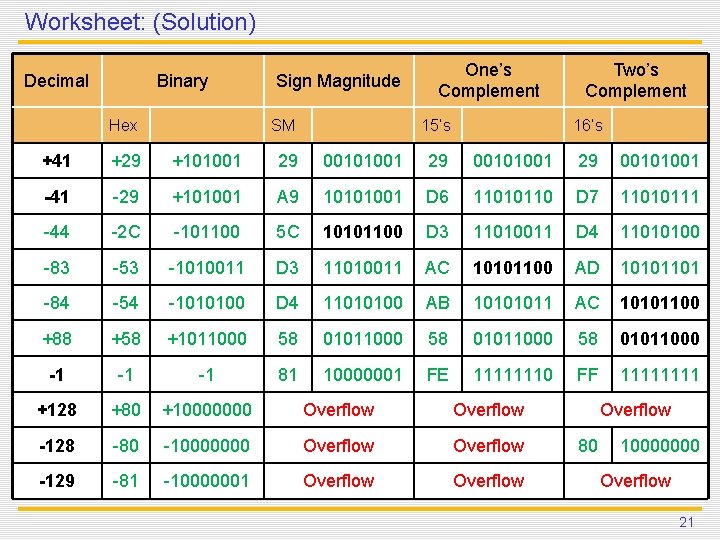The width and height of the screenshot is (720, 540).
Task: Select the "+128" decimal cell
Action: pos(56,410)
